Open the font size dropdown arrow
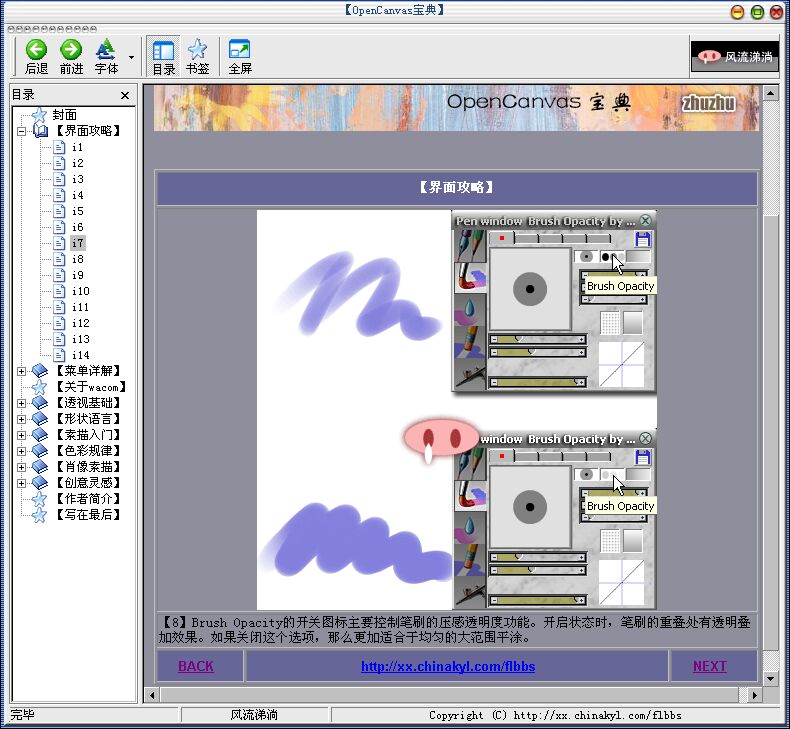 point(131,57)
